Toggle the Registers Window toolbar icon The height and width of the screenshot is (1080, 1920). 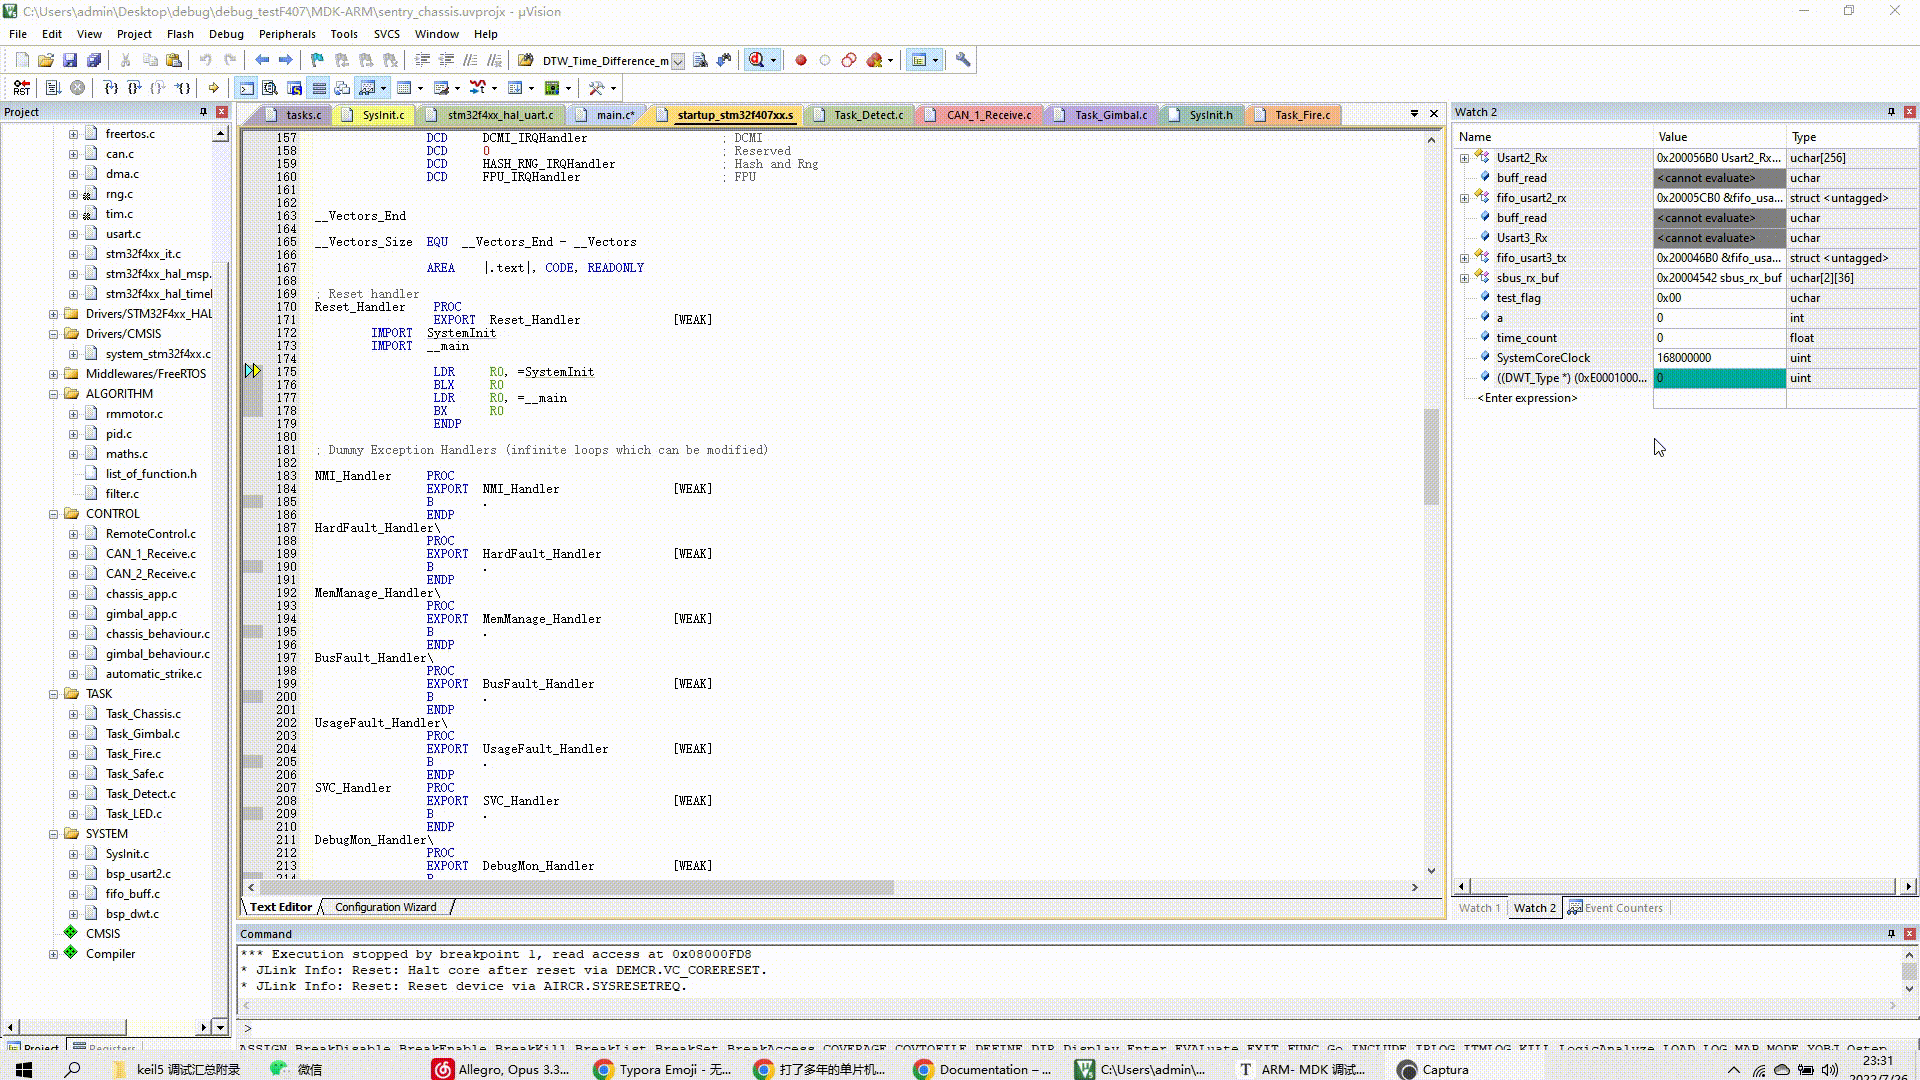pyautogui.click(x=318, y=88)
